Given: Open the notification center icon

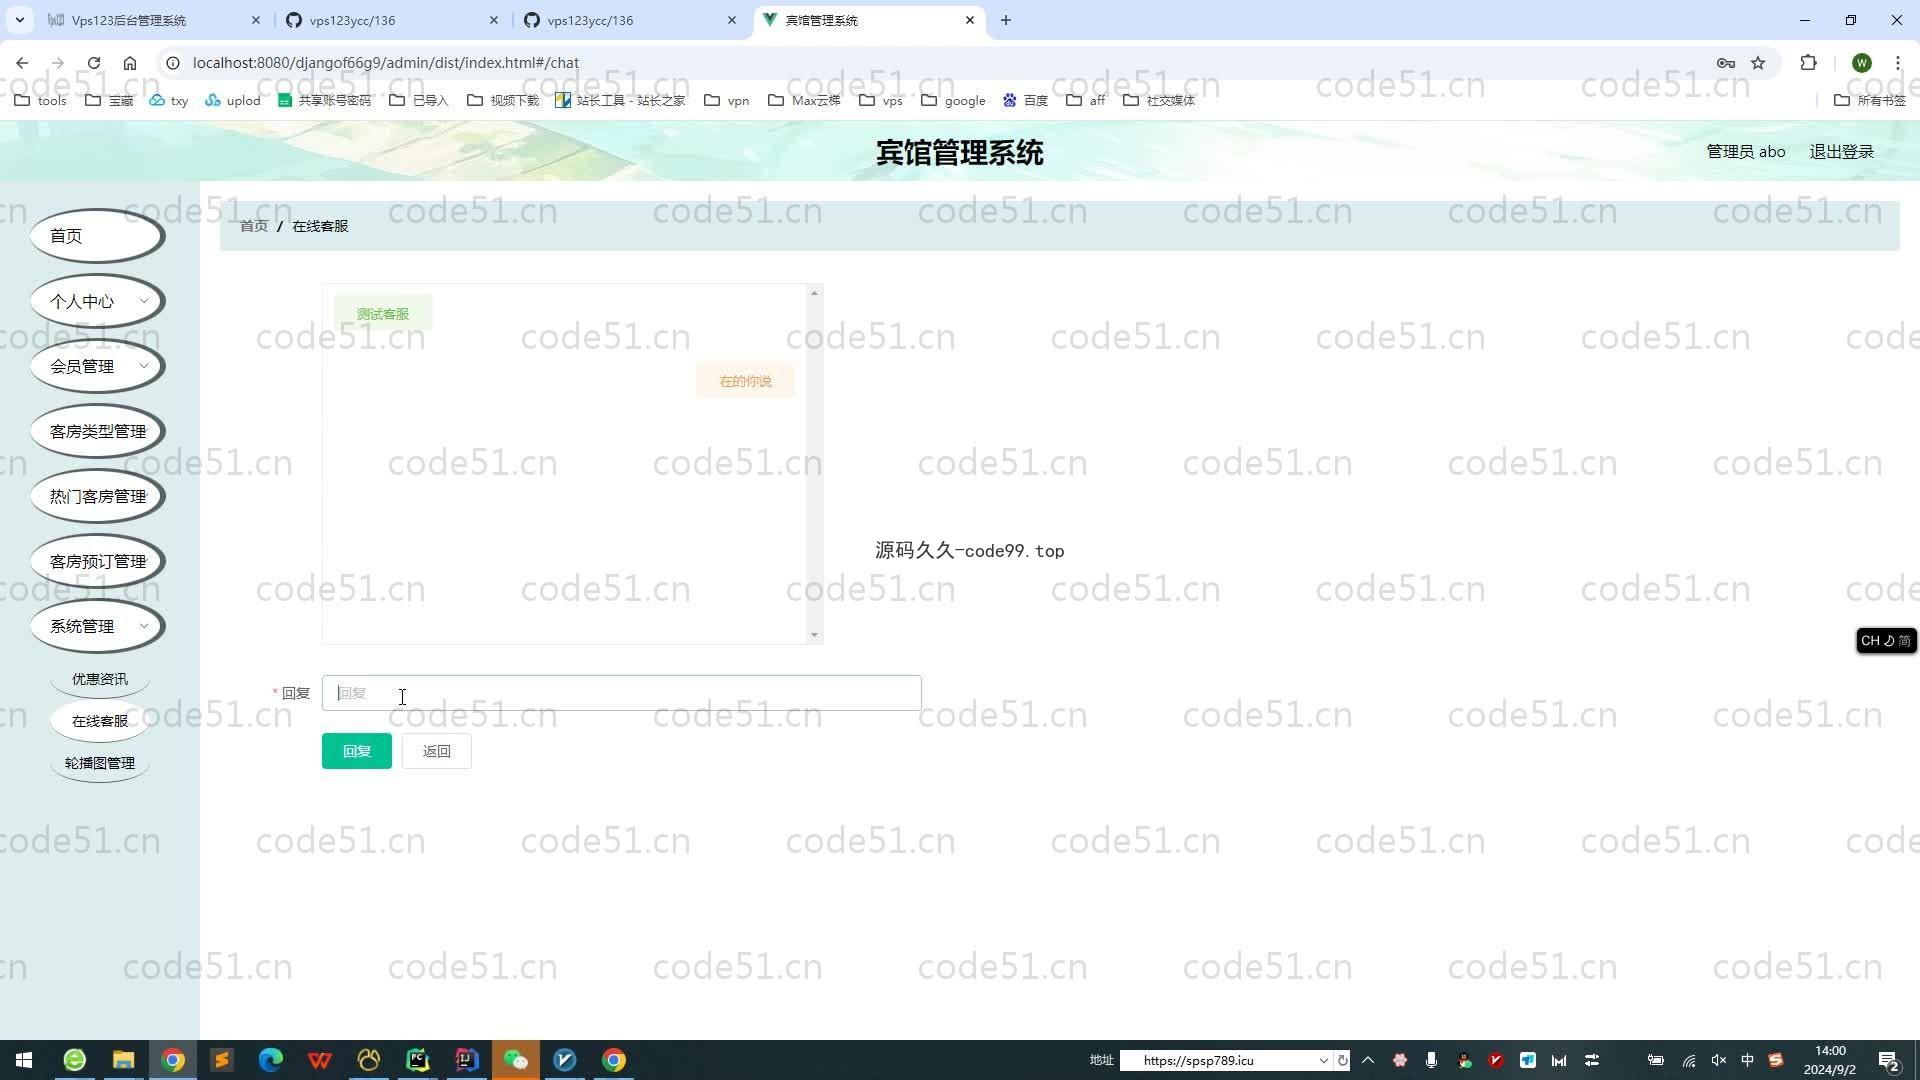Looking at the screenshot, I should point(1888,1060).
